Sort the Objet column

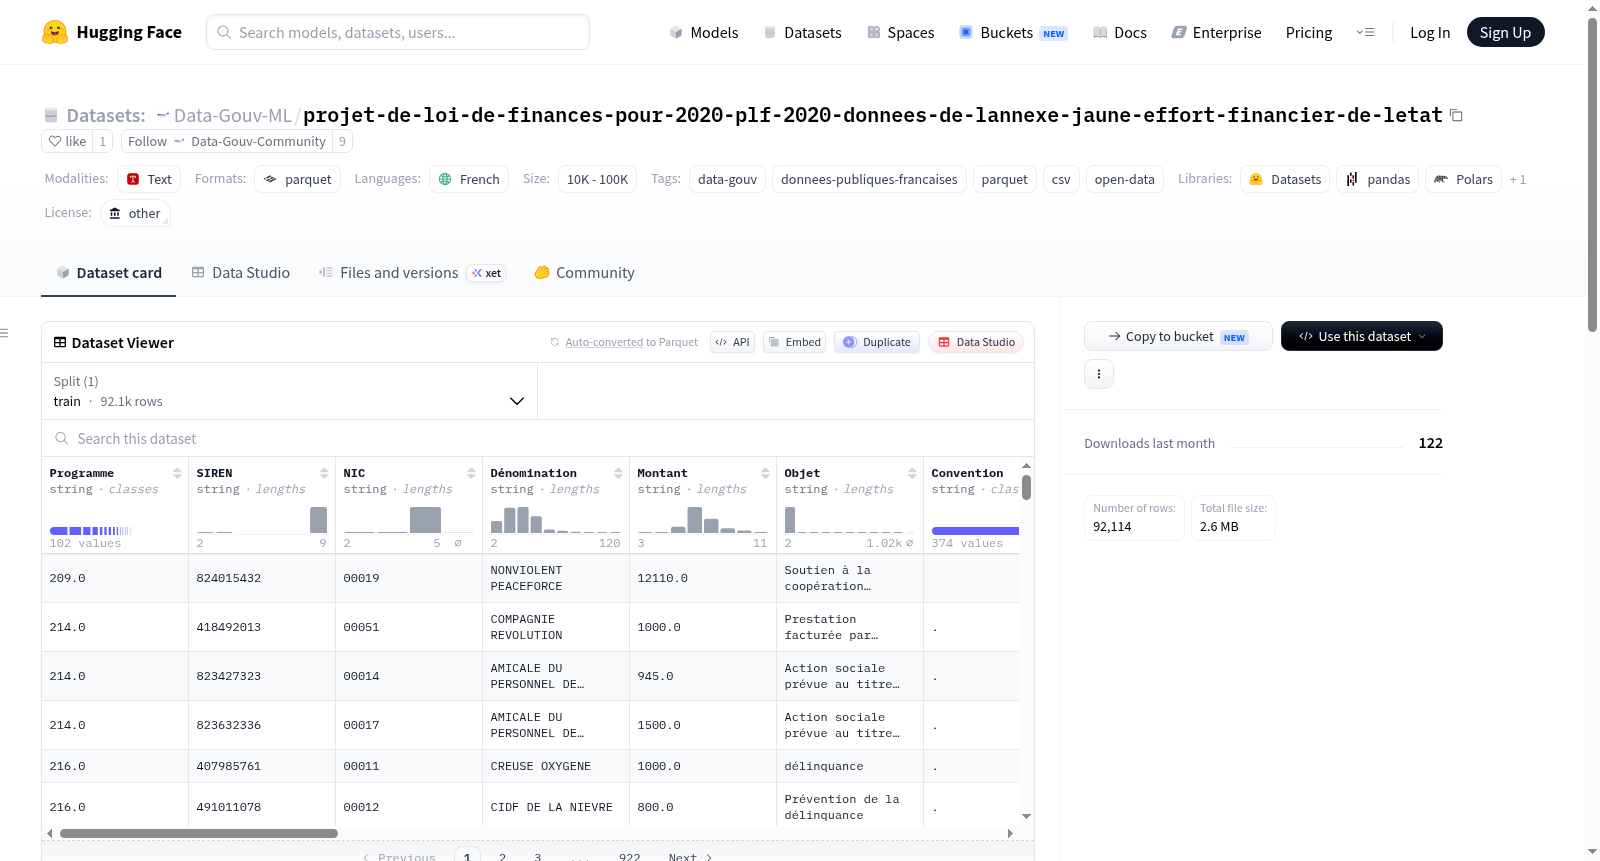click(x=912, y=473)
